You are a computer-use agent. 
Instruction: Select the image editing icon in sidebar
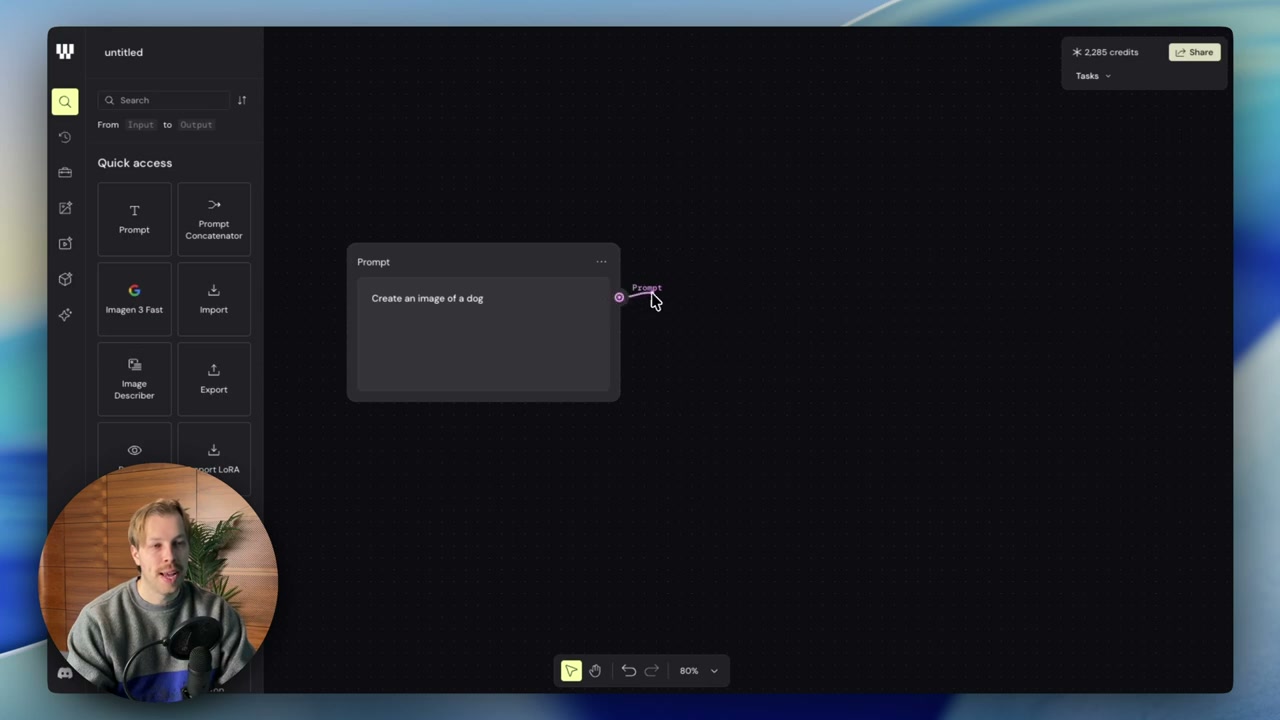click(65, 208)
